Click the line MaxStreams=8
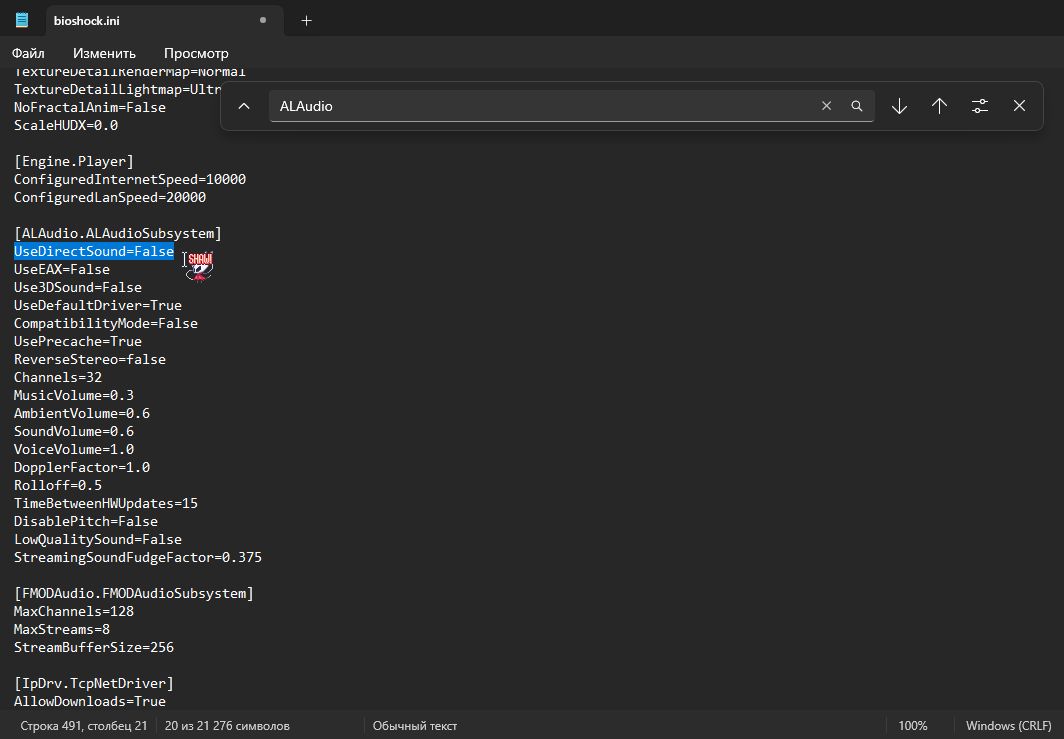Image resolution: width=1064 pixels, height=739 pixels. pos(62,629)
